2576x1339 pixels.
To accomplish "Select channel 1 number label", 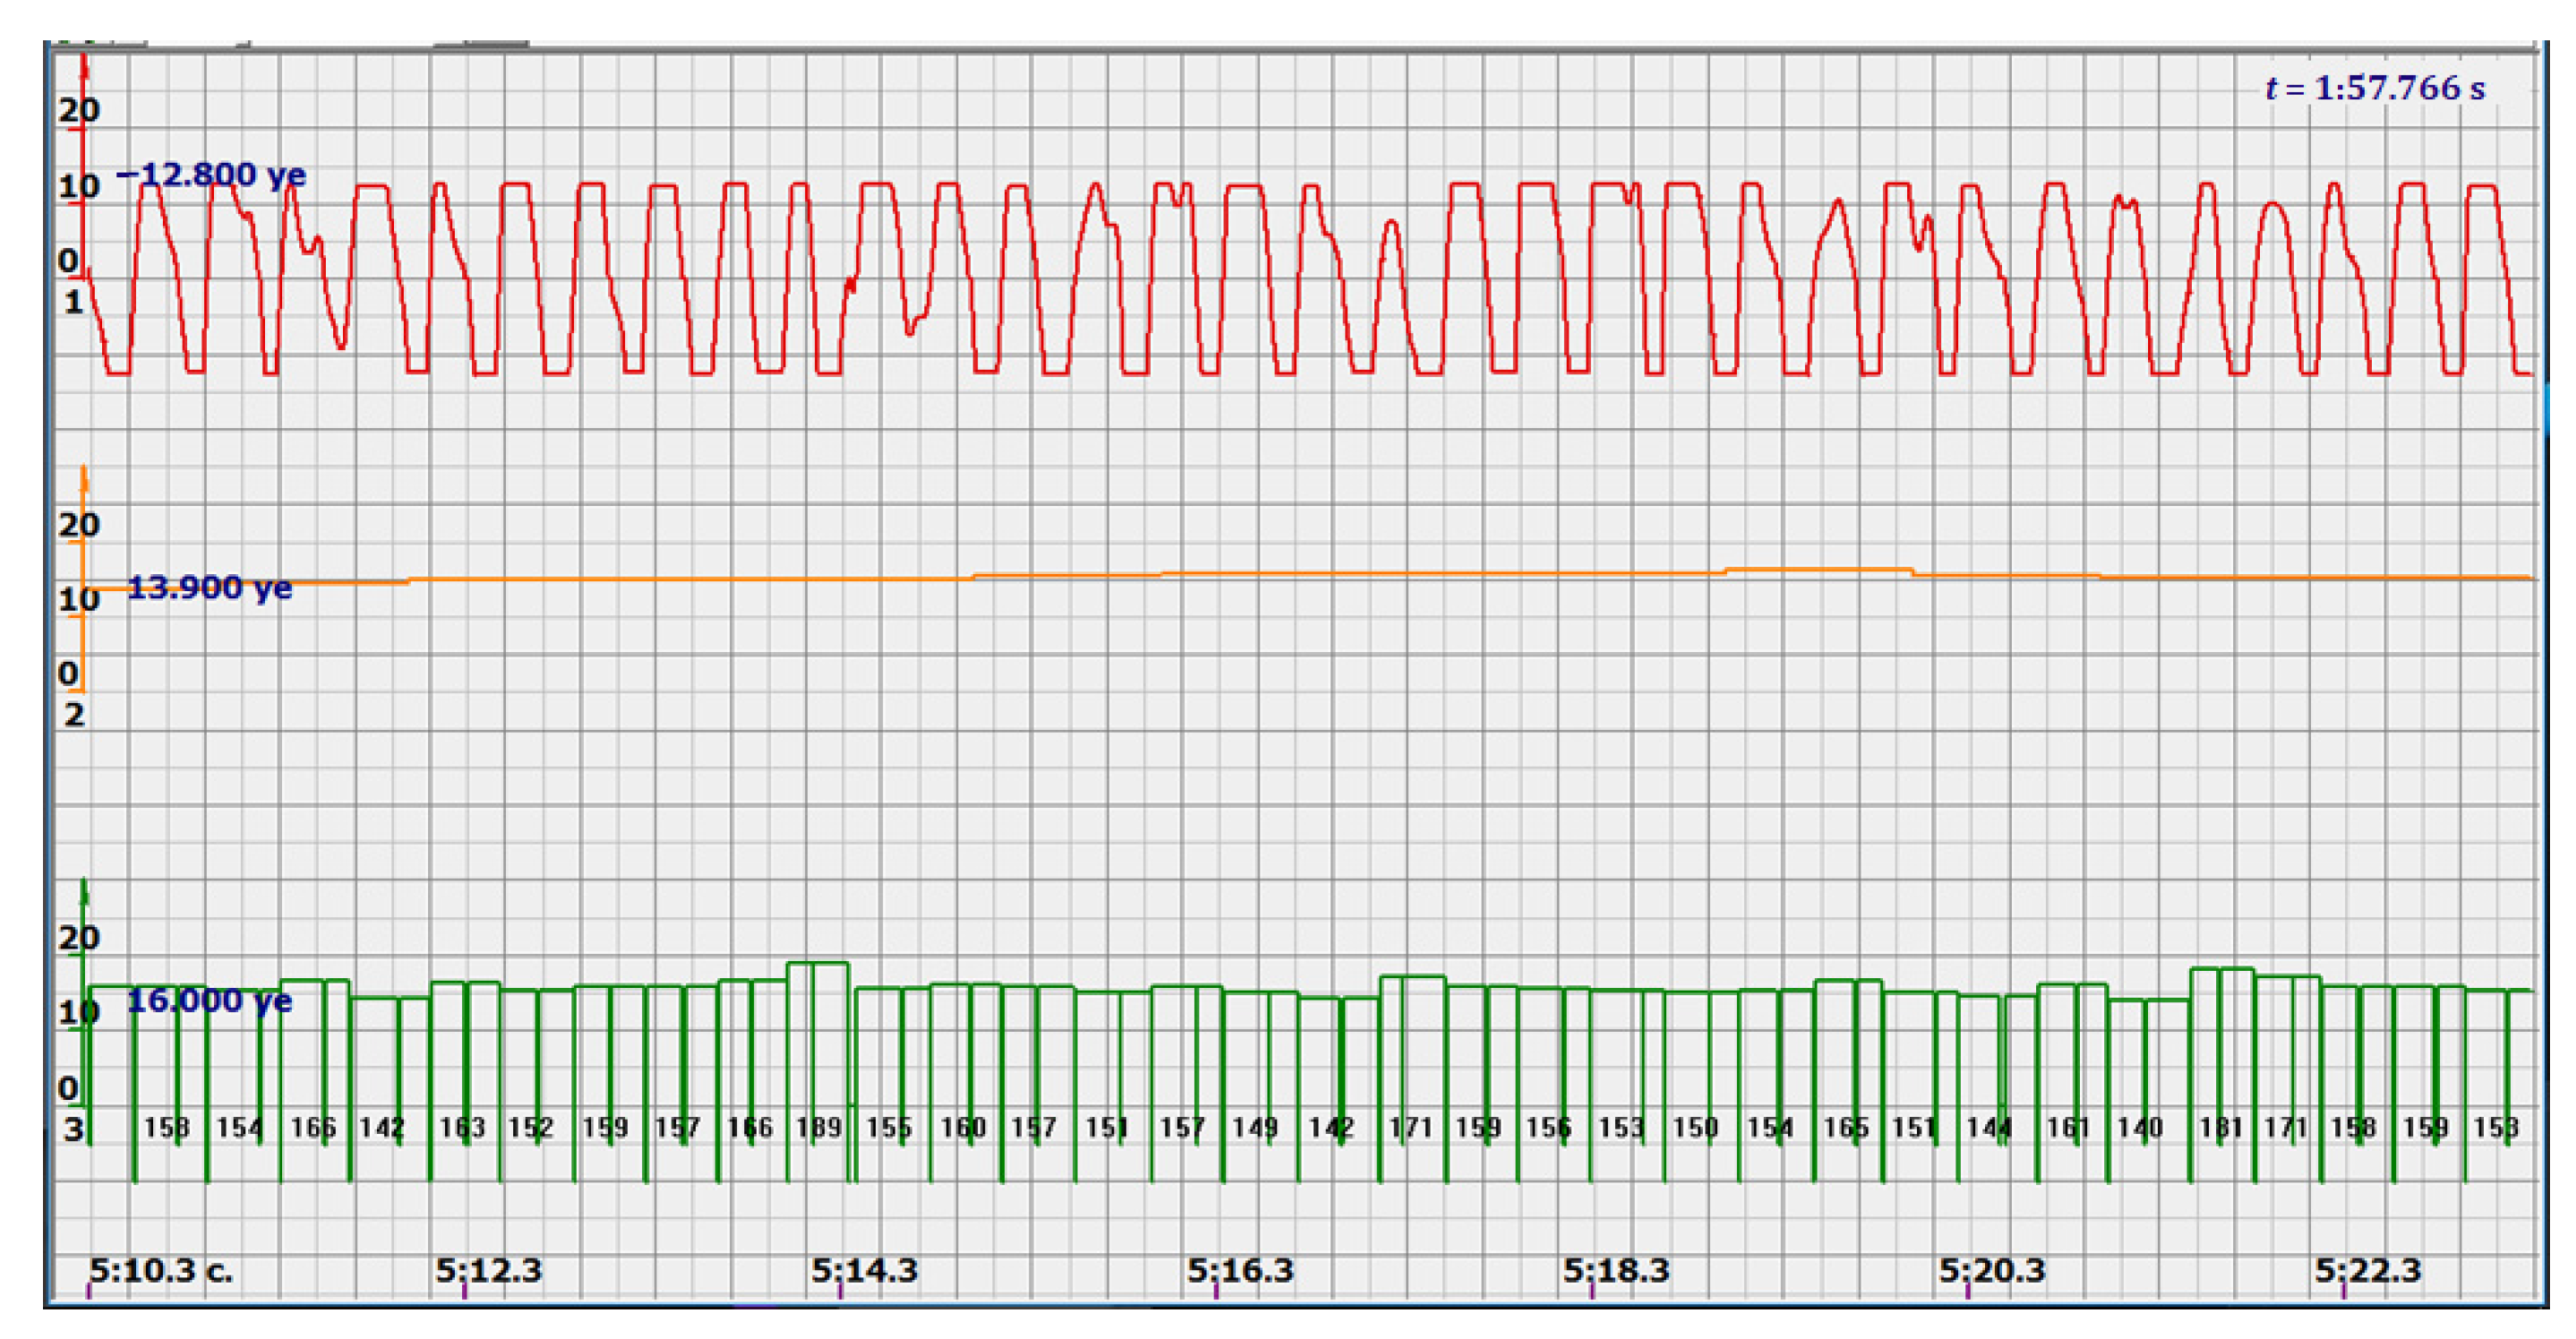I will (73, 301).
